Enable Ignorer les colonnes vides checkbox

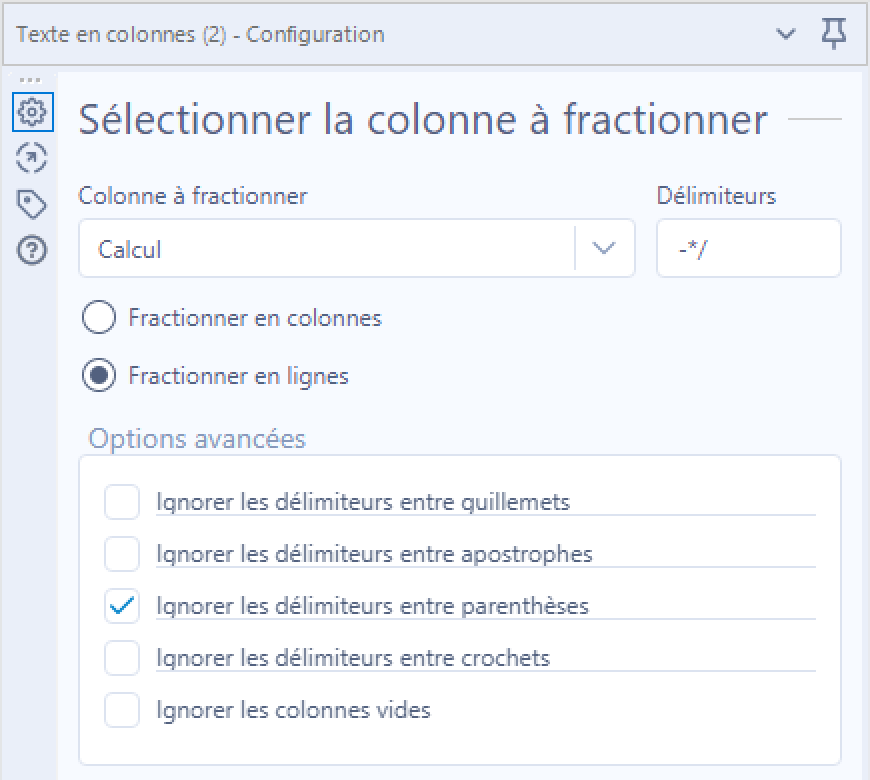click(122, 710)
